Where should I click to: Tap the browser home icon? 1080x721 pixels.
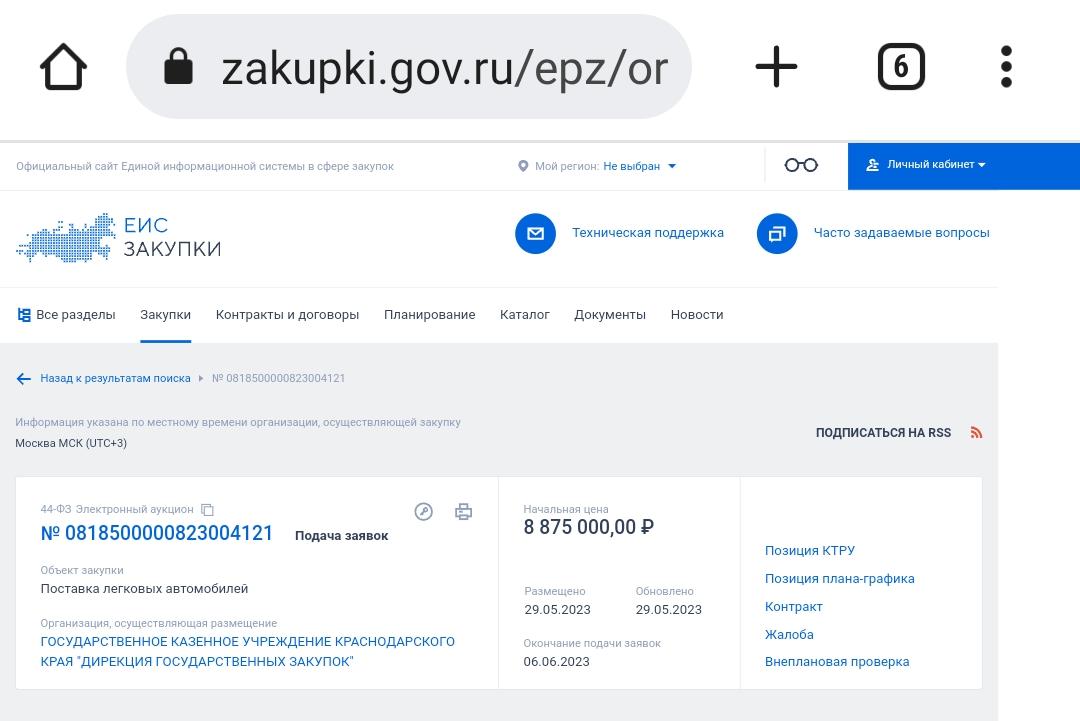tap(63, 66)
